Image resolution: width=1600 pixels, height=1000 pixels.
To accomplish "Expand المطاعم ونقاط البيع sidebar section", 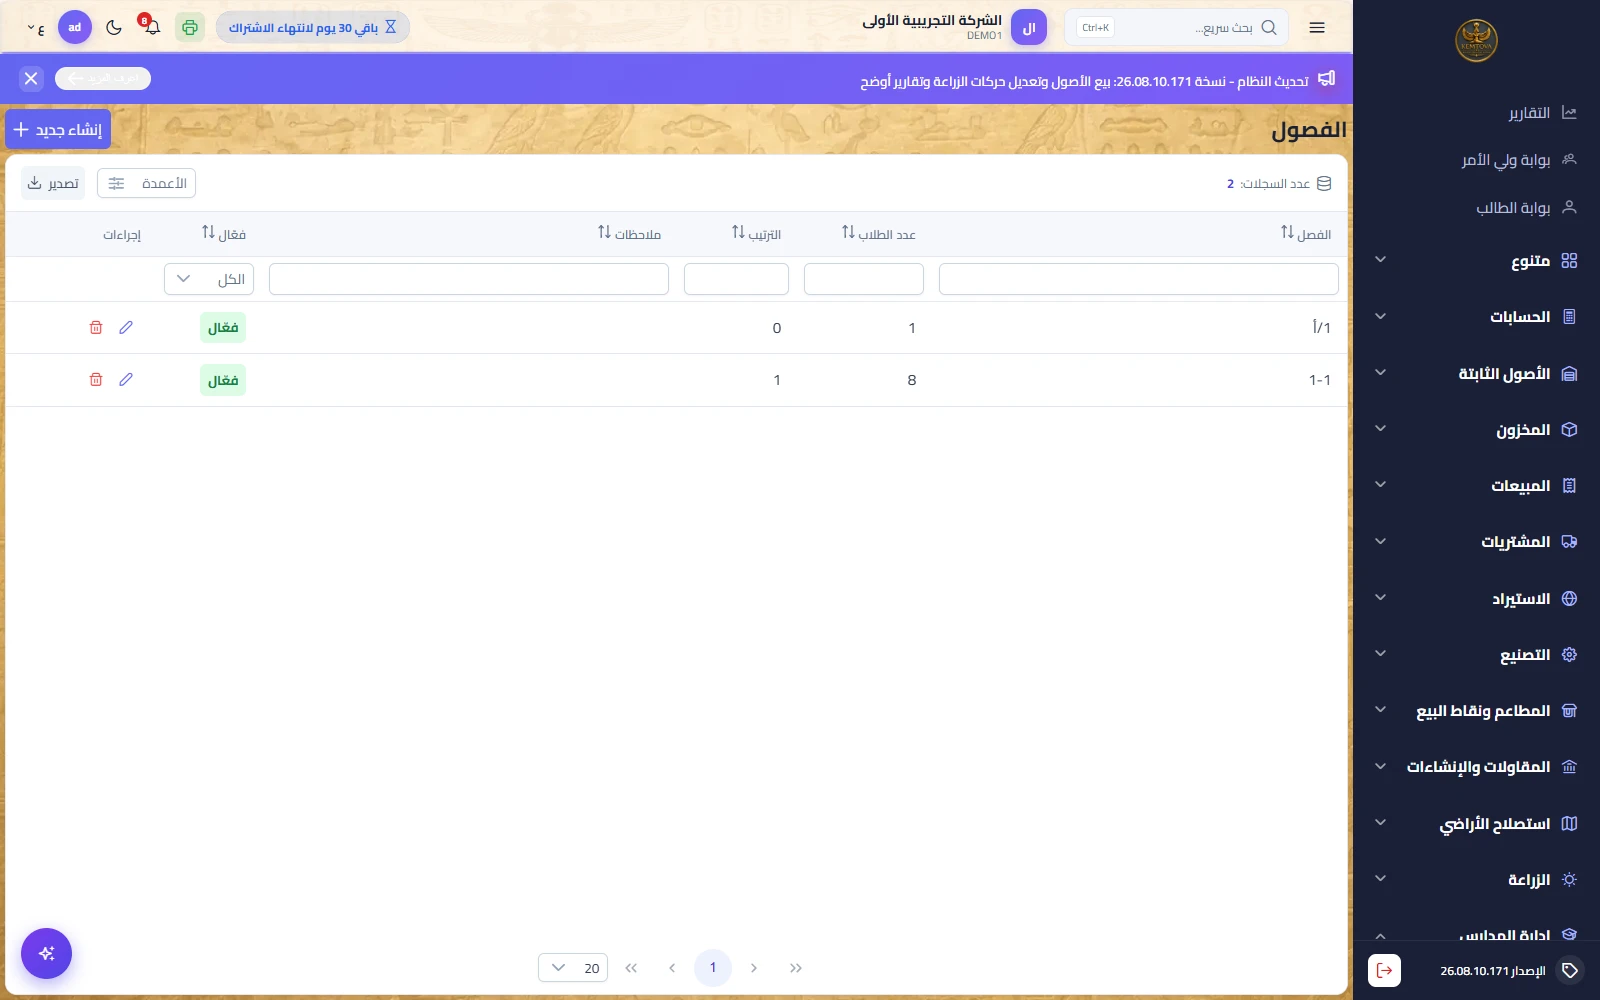I will (1476, 711).
